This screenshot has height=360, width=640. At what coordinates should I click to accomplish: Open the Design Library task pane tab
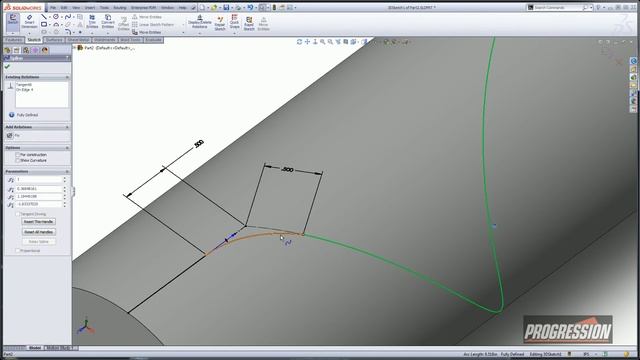[633, 69]
